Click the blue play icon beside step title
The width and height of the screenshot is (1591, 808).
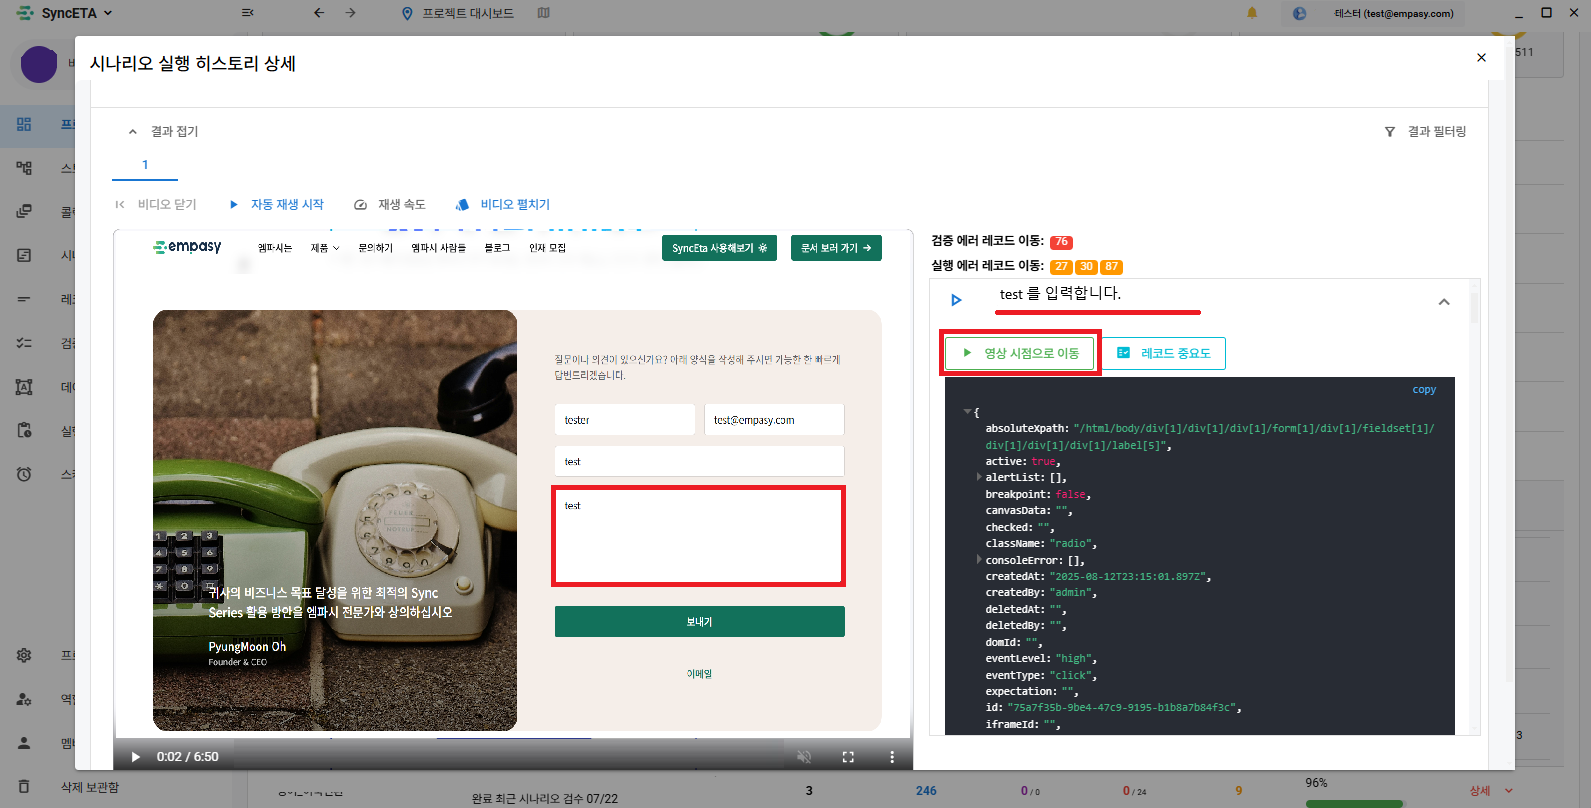click(956, 300)
